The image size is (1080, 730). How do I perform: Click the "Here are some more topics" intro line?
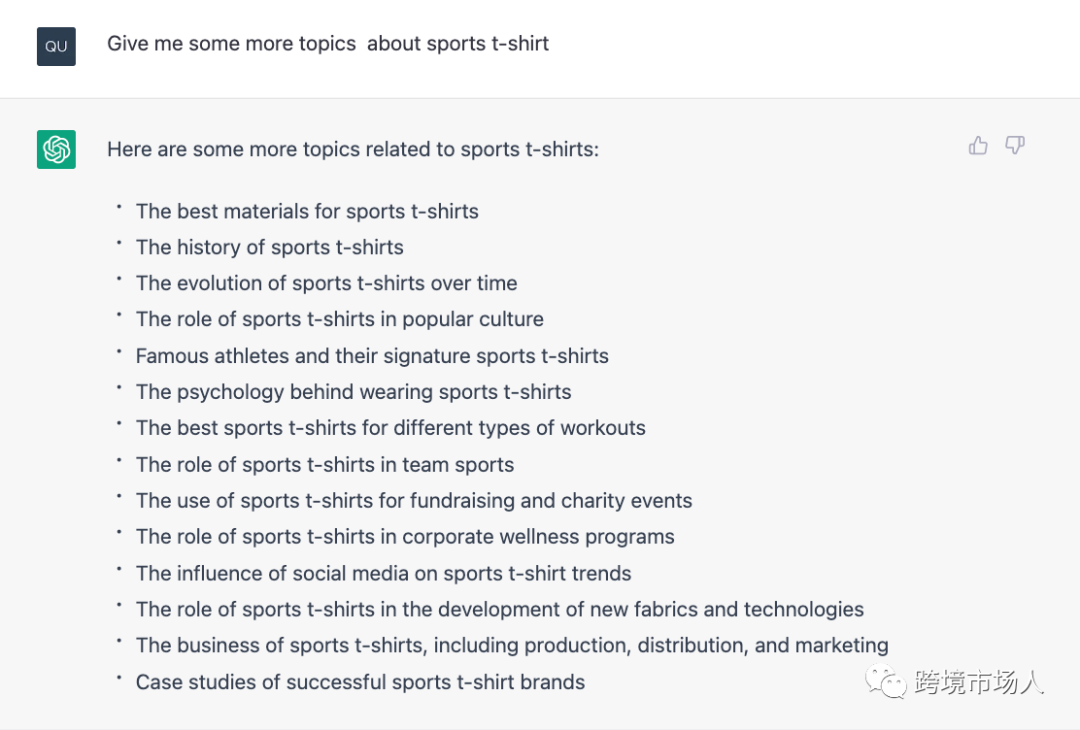coord(353,150)
